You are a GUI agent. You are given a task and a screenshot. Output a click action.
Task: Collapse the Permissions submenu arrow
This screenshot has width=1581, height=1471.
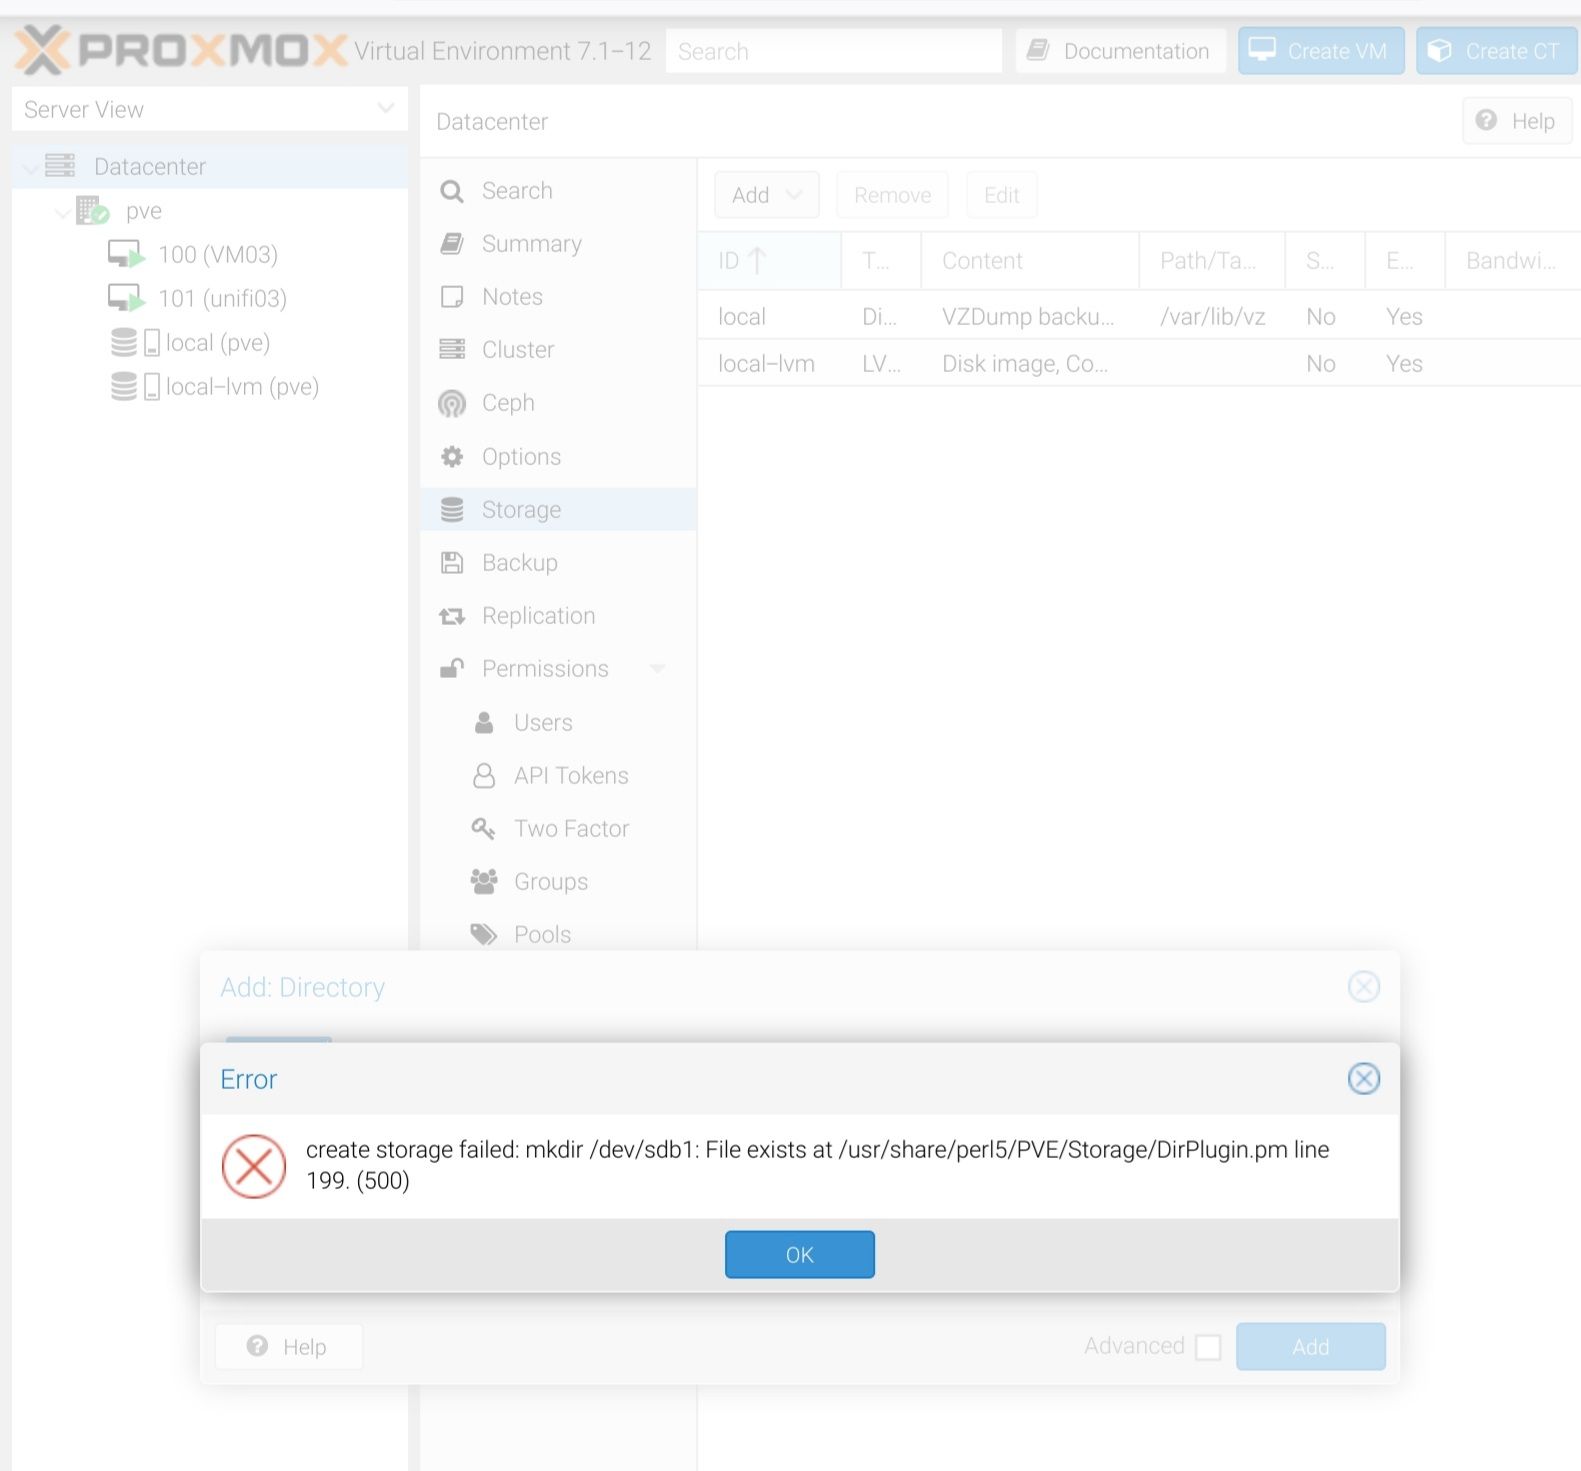coord(657,669)
